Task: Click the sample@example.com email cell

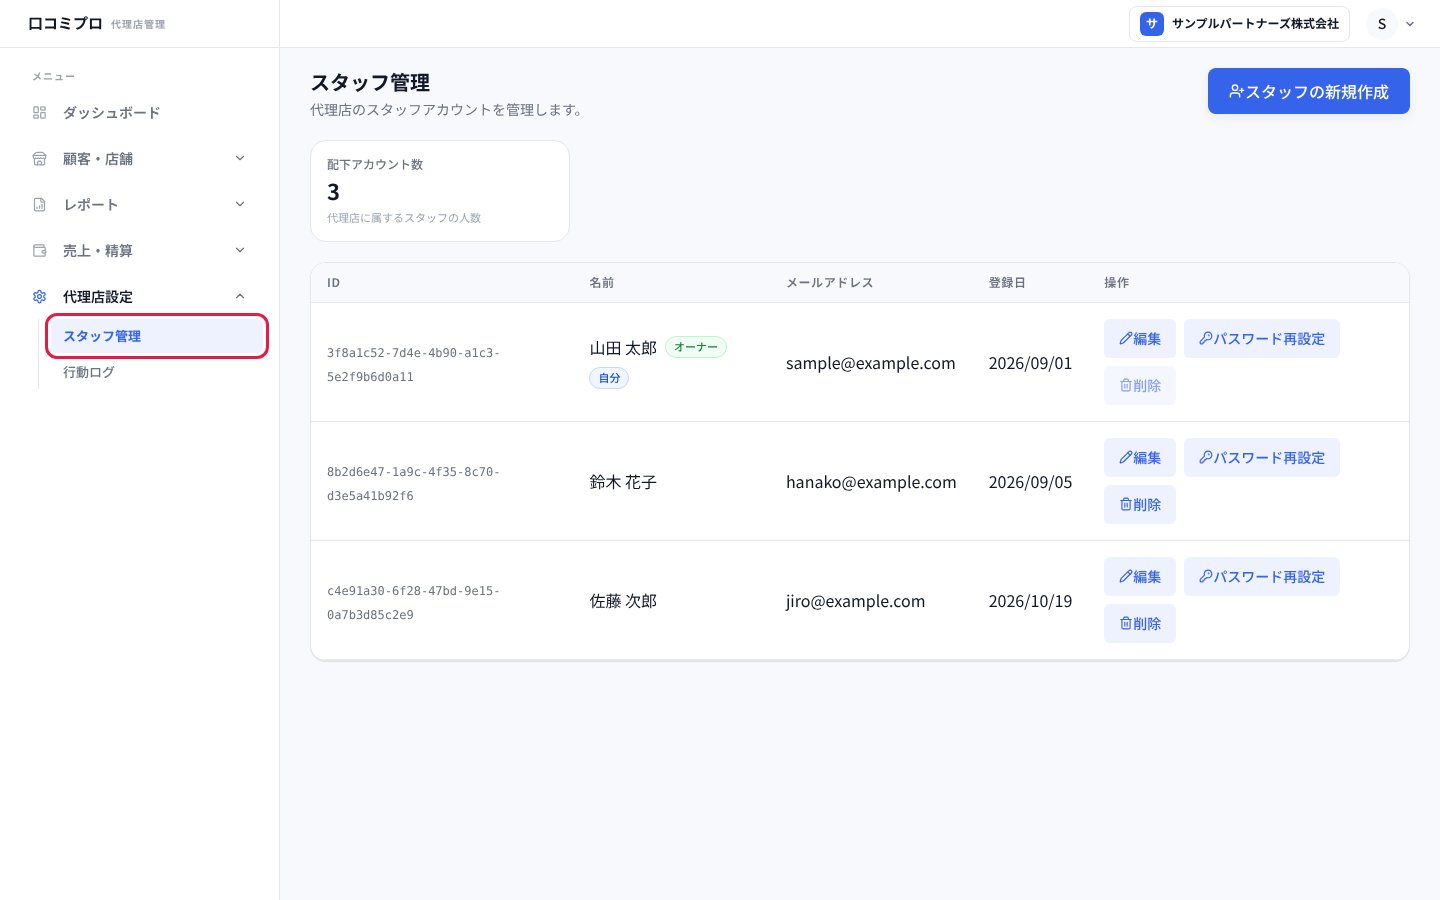Action: pyautogui.click(x=871, y=363)
